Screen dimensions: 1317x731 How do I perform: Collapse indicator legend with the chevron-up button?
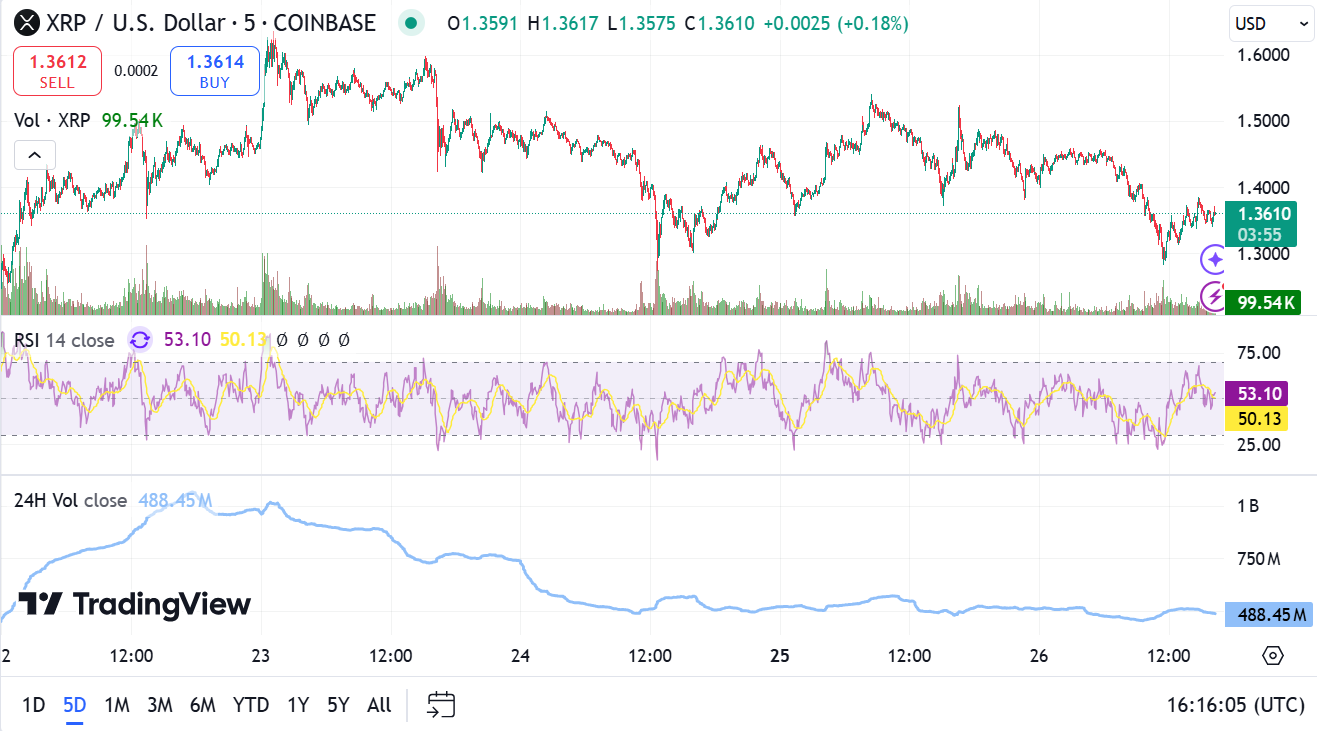(34, 155)
